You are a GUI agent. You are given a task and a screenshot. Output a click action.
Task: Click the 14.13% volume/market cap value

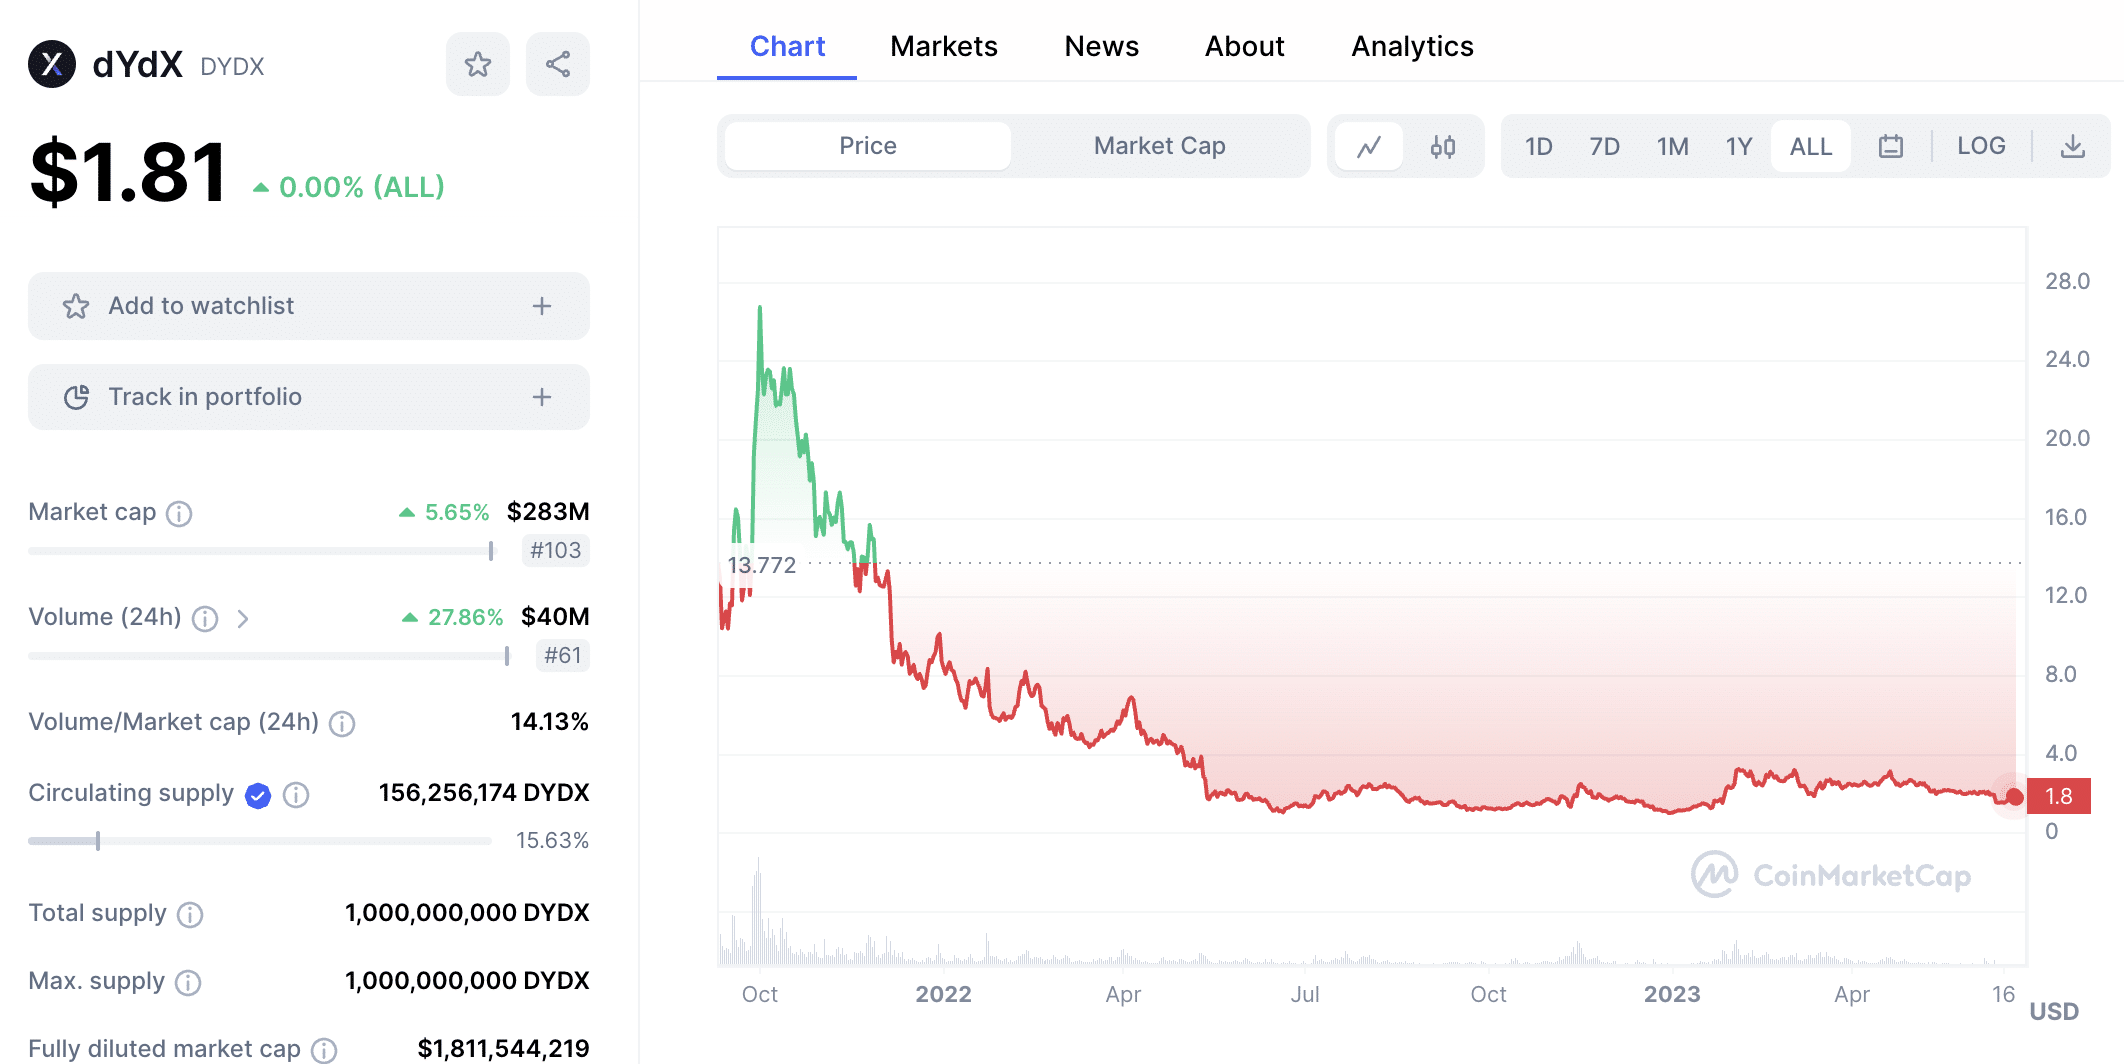[x=549, y=722]
